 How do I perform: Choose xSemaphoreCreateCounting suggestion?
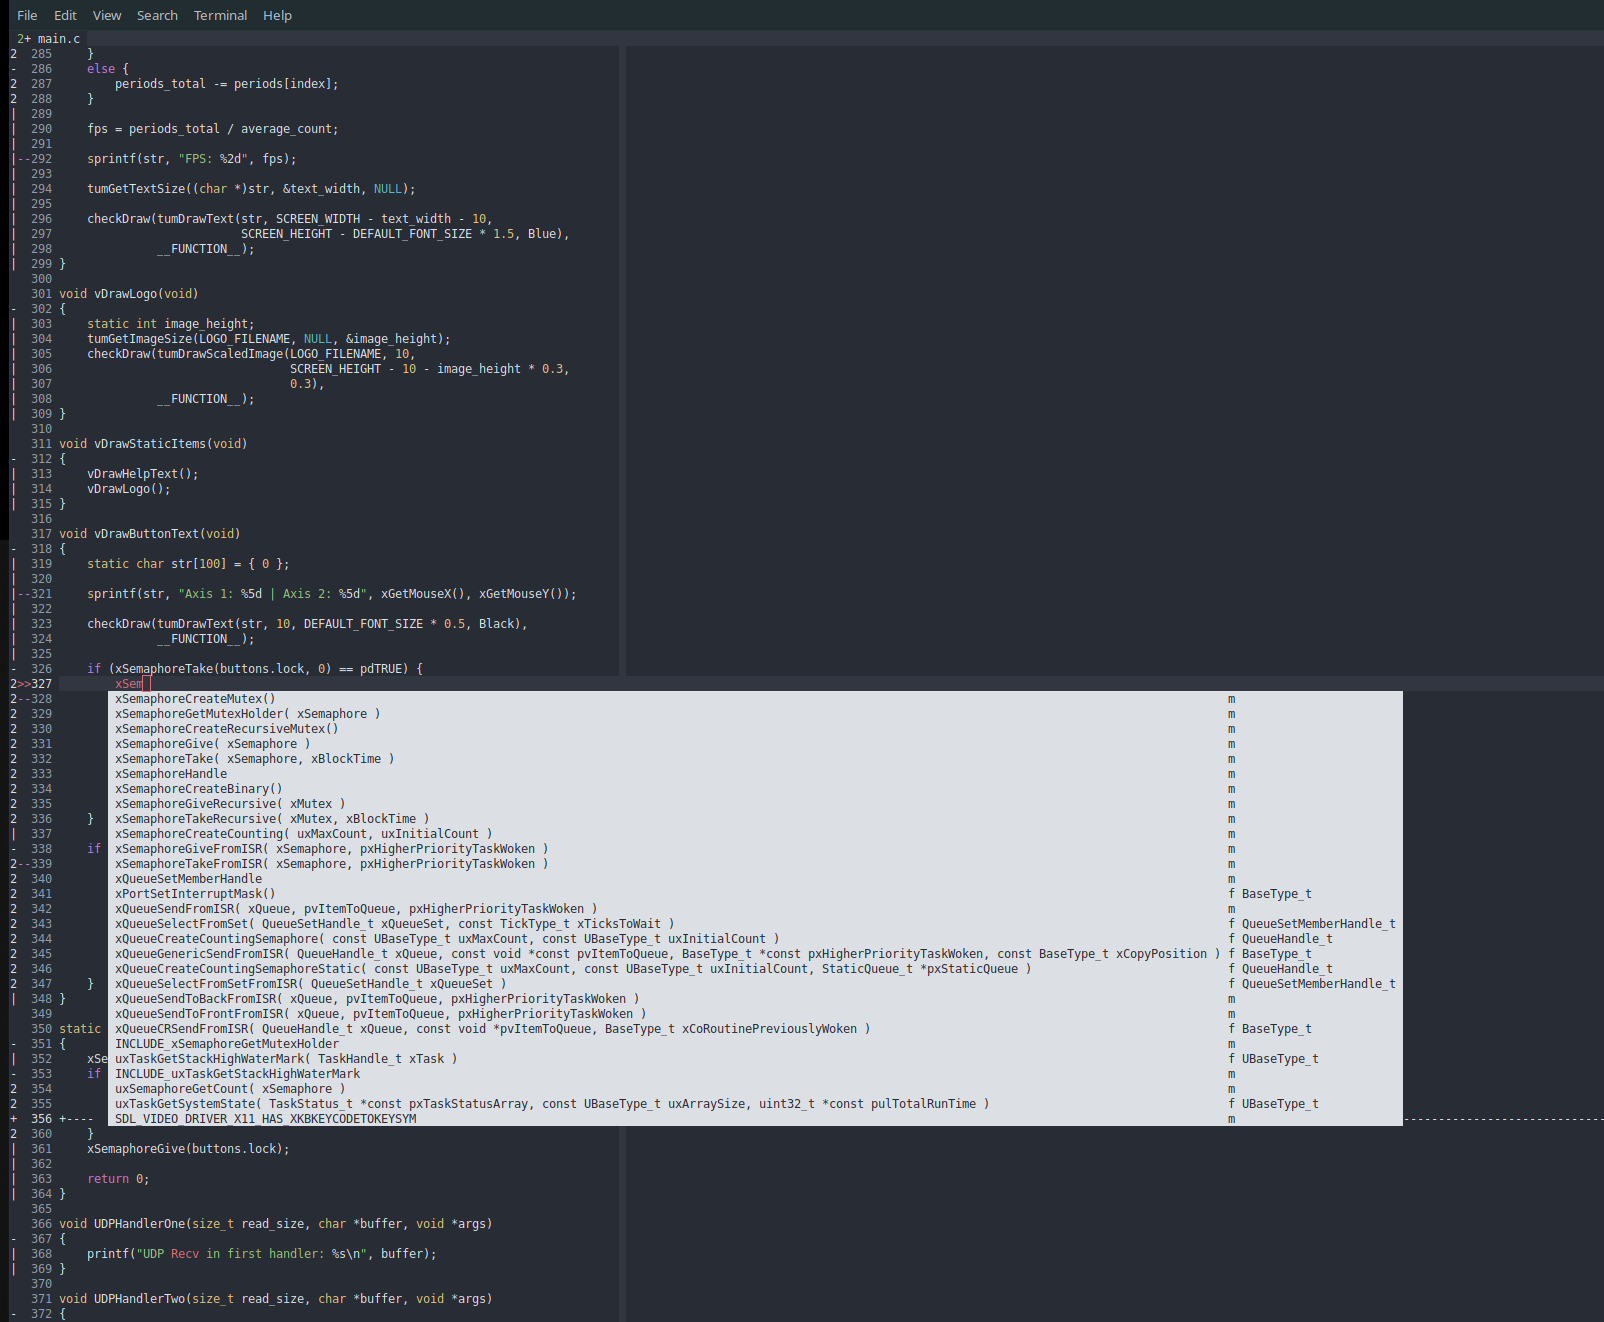pyautogui.click(x=755, y=834)
